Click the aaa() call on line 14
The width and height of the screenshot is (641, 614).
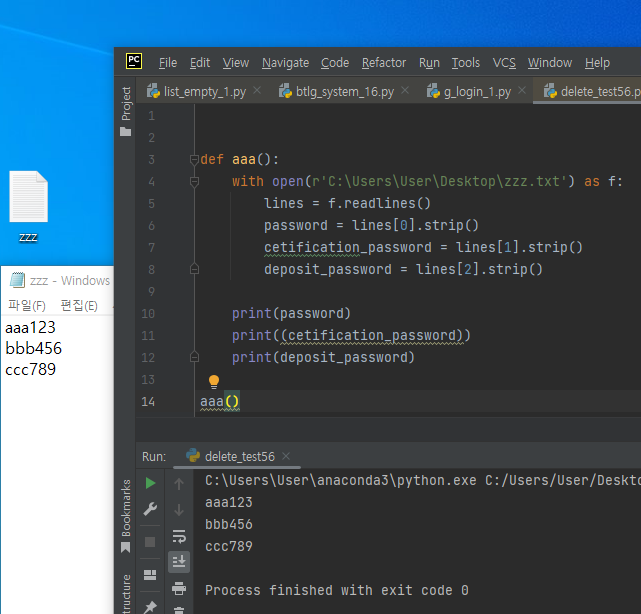pos(220,401)
